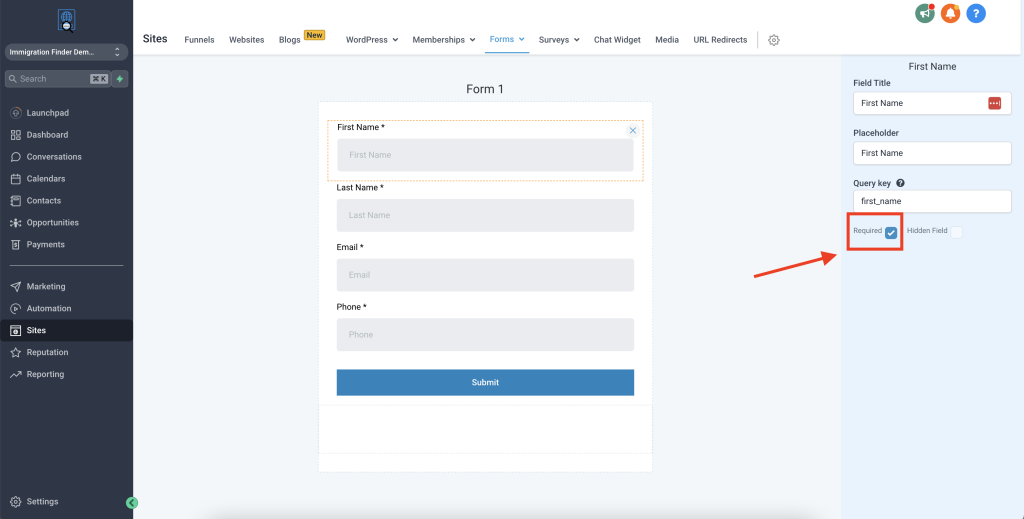Collapse the sidebar using green arrow
This screenshot has width=1024, height=519.
point(132,503)
